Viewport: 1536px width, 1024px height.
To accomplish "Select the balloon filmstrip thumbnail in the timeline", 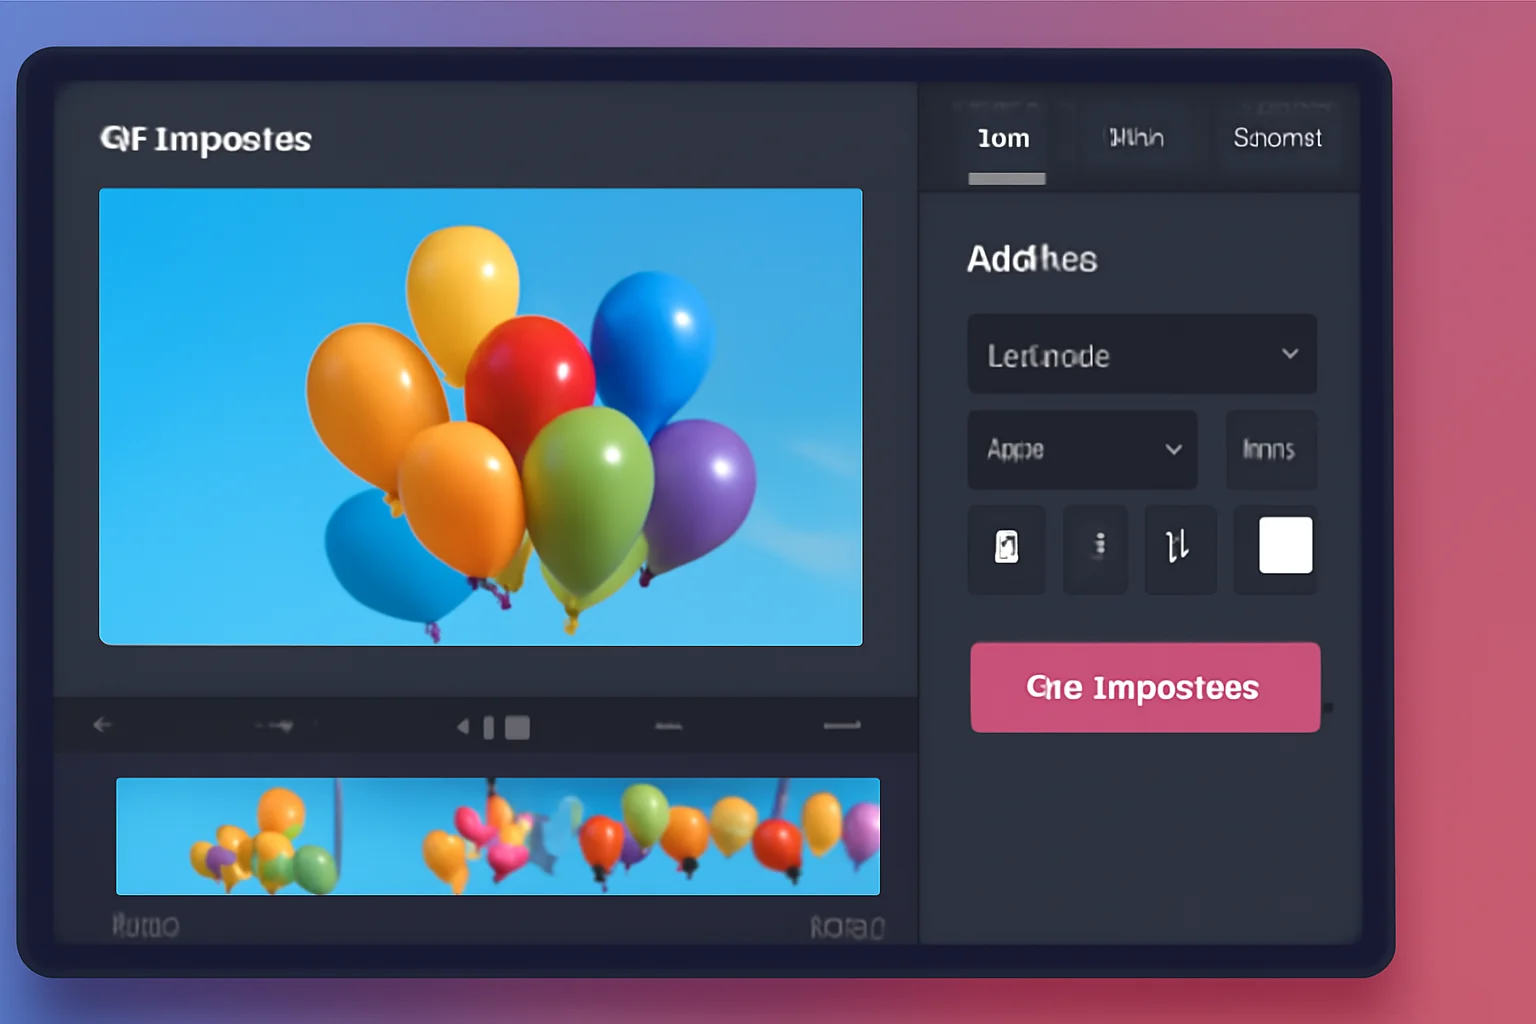I will tap(497, 837).
